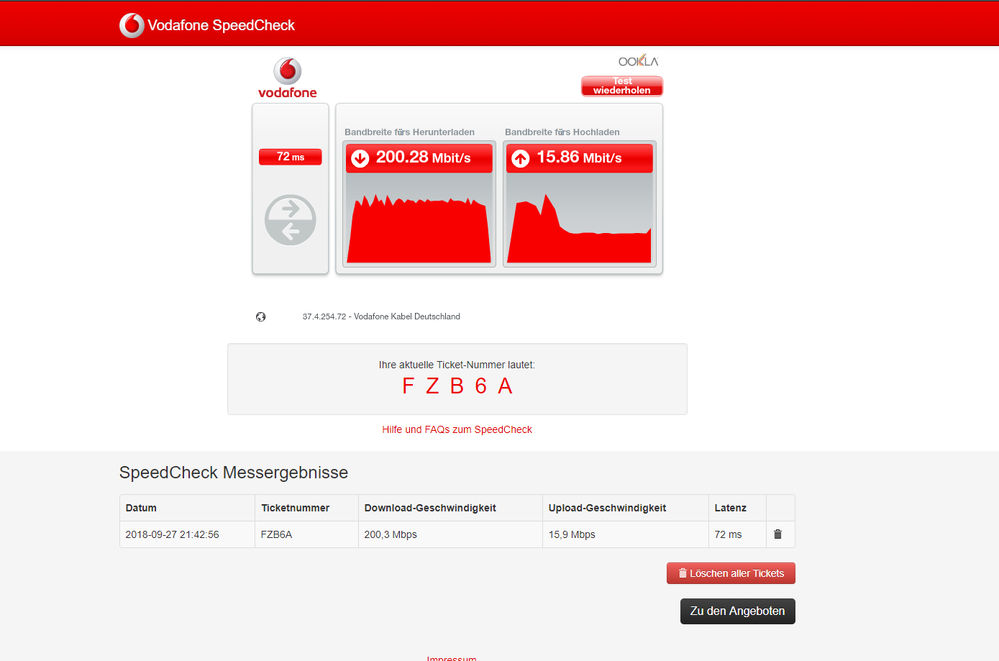Click the Vodafone logo in red header
The width and height of the screenshot is (999, 661).
pos(132,25)
